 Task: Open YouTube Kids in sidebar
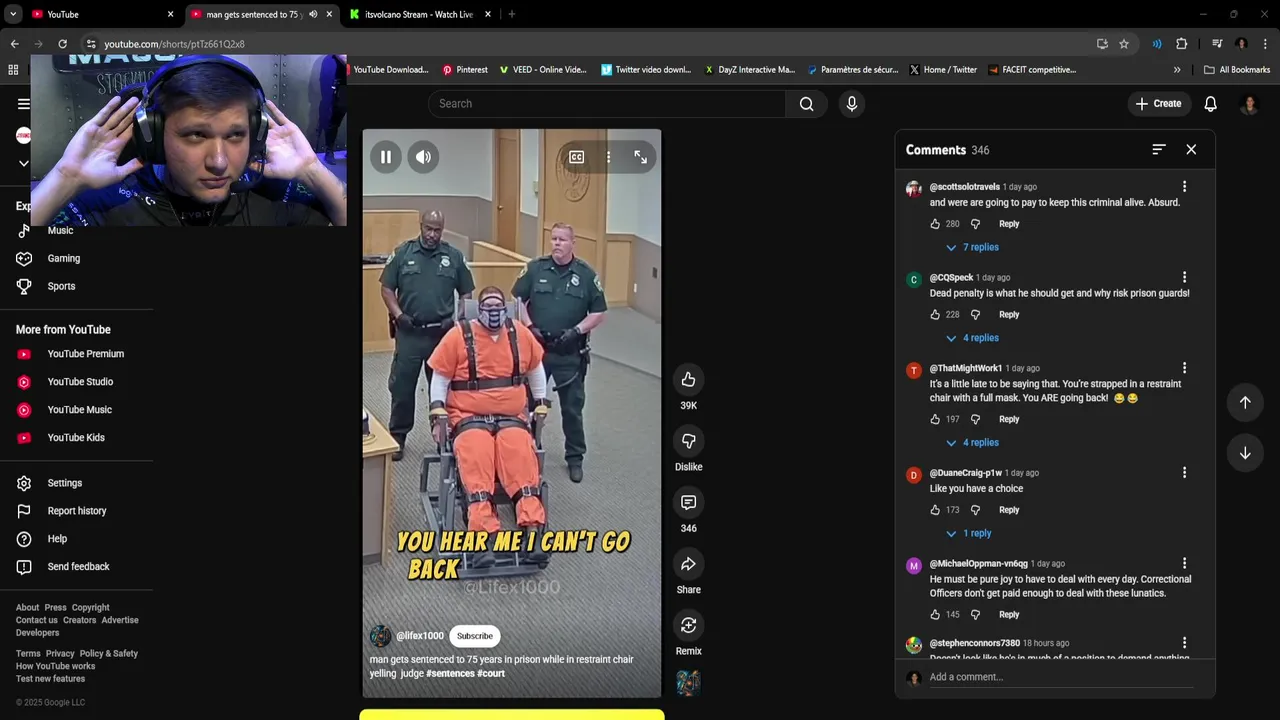tap(77, 438)
